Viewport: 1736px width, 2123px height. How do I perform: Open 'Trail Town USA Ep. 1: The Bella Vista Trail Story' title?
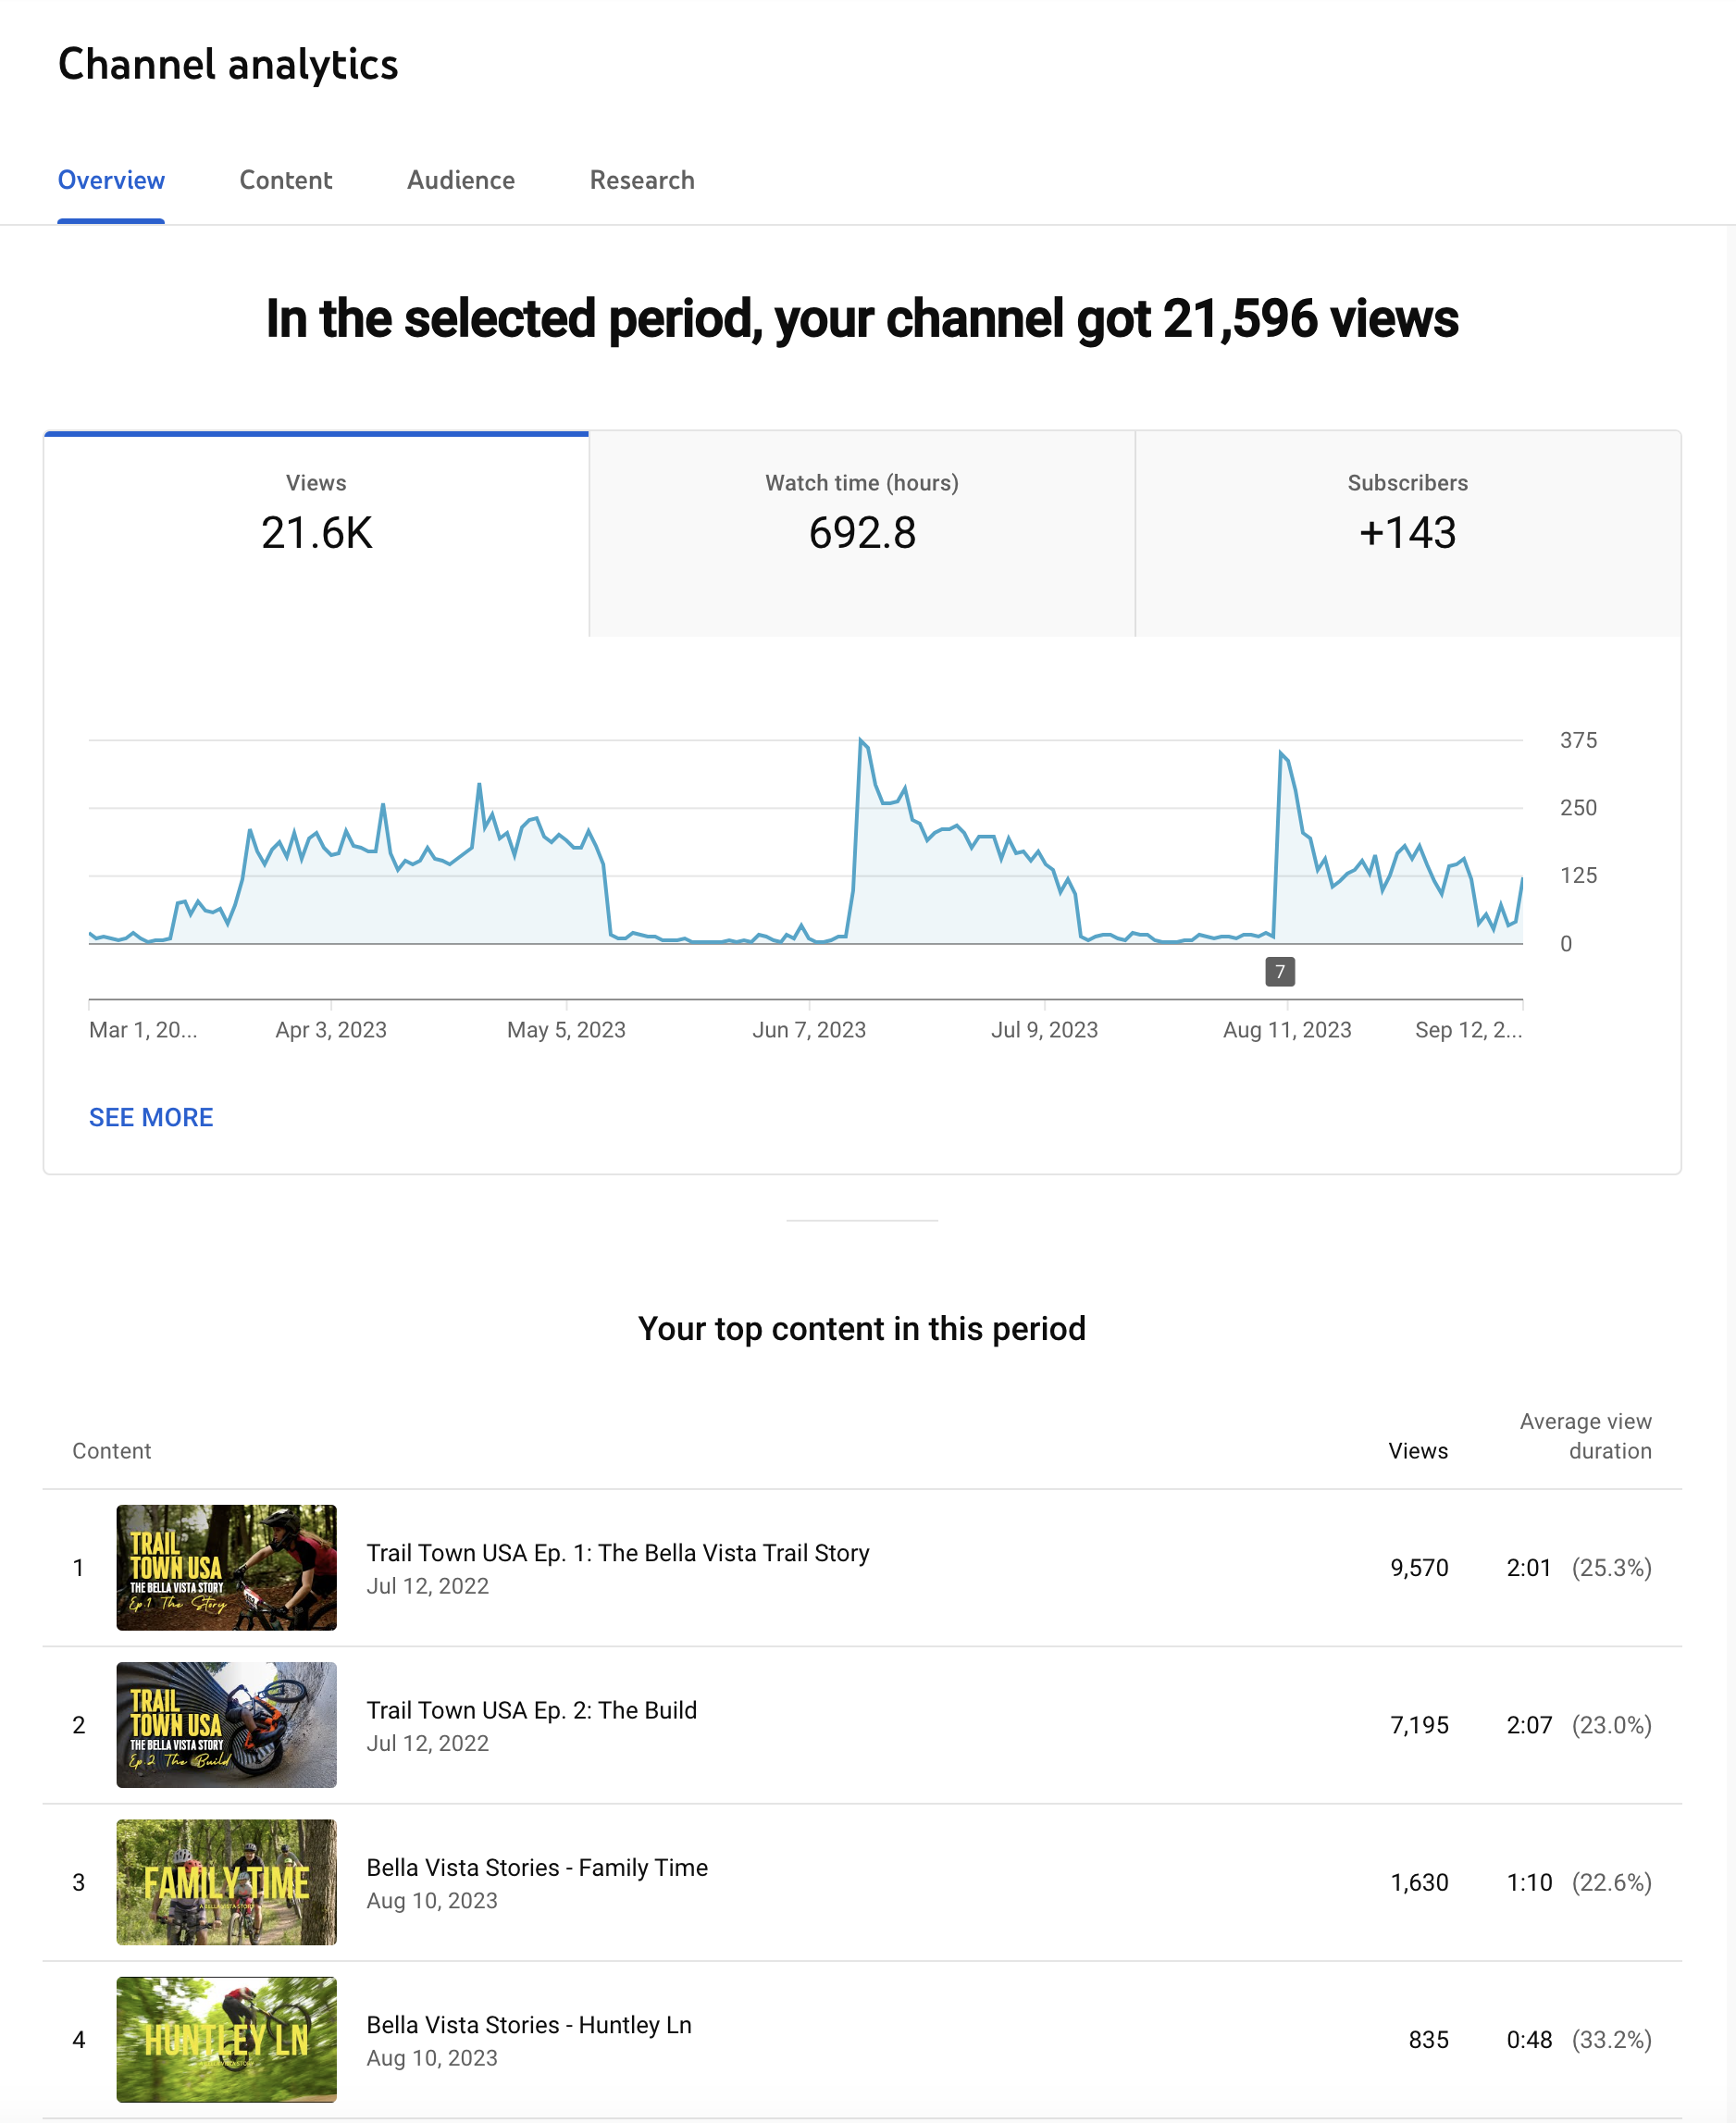617,1552
